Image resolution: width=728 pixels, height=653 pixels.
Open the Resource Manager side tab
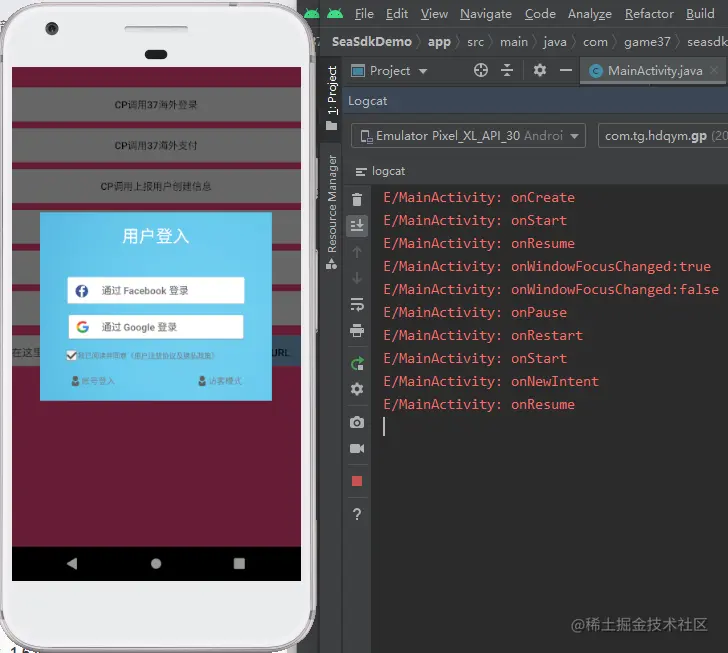tap(332, 212)
